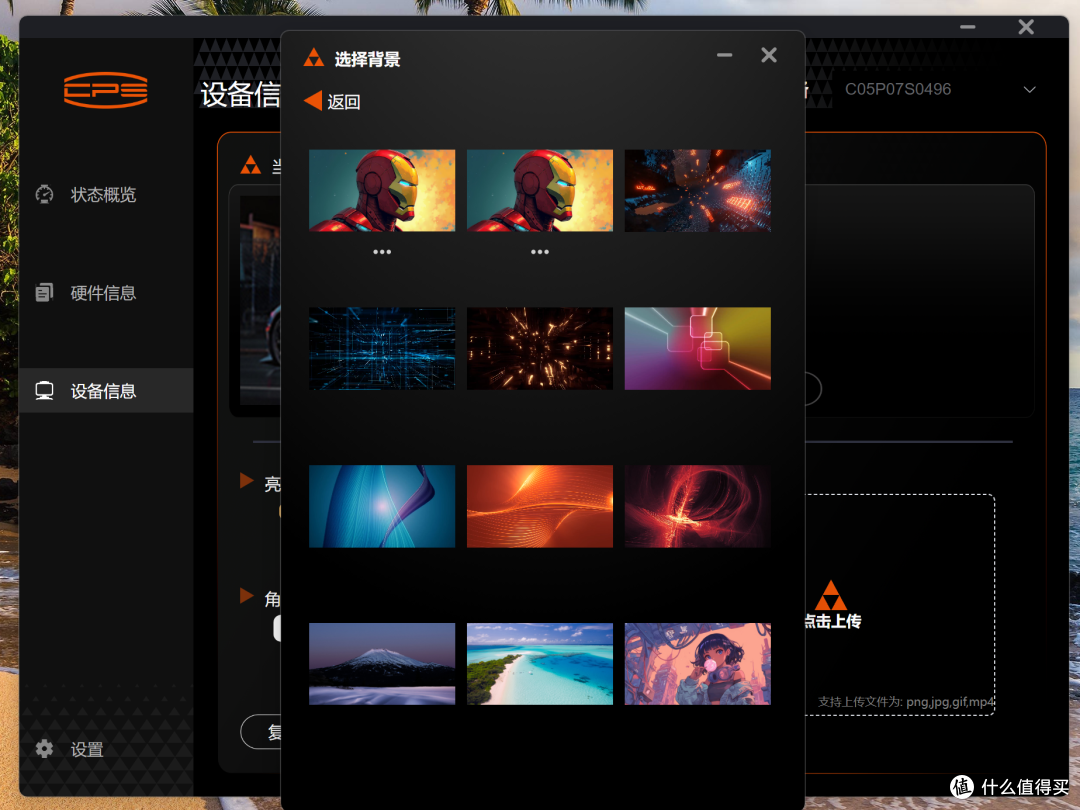Choose the red fractal swirl background
This screenshot has width=1080, height=810.
point(697,506)
